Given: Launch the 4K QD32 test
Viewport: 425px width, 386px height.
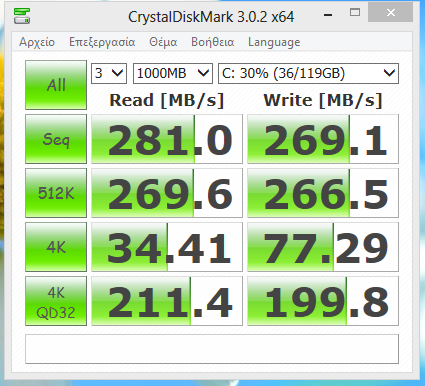Looking at the screenshot, I should coord(56,301).
